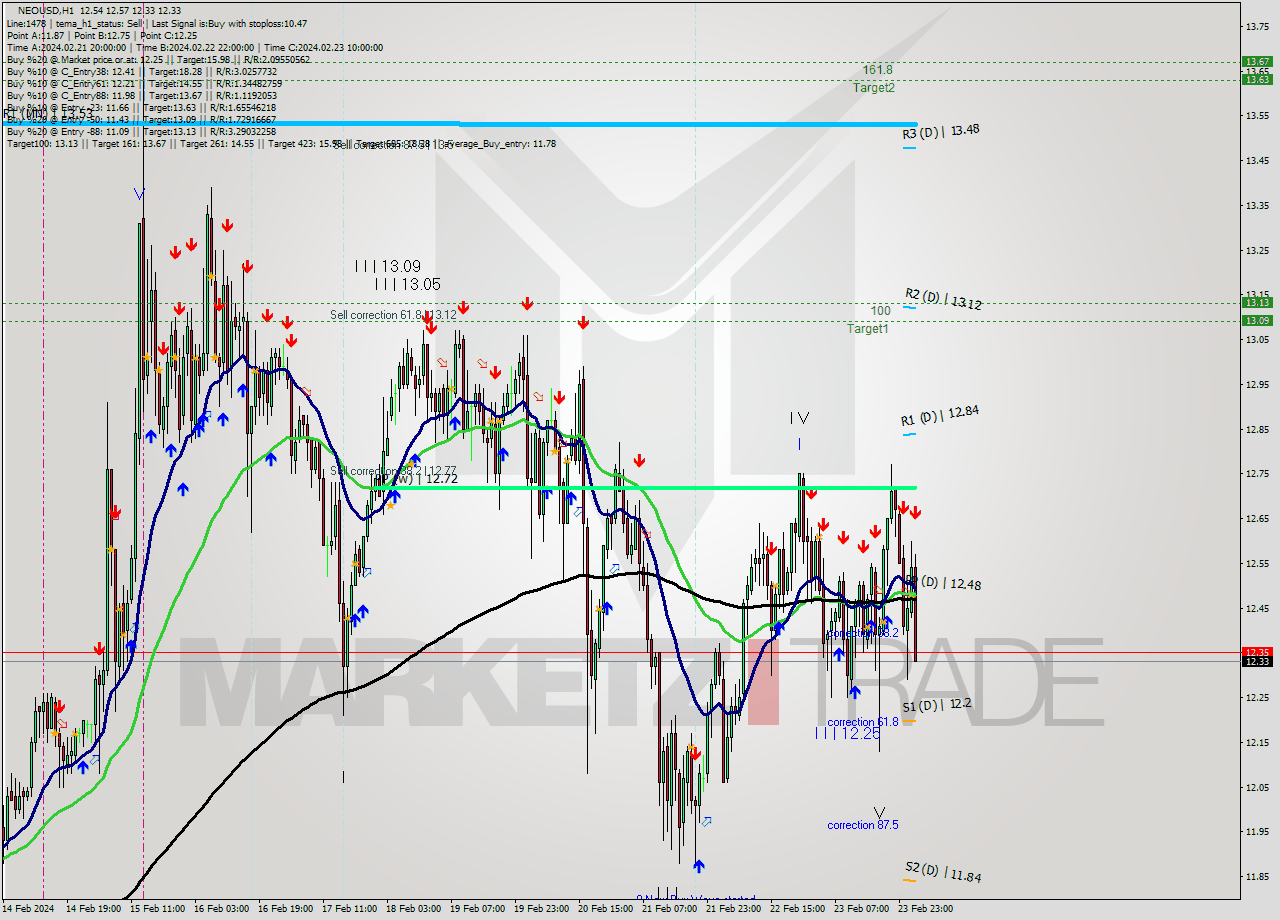Click the 161.8 Fibonacci label
The height and width of the screenshot is (920, 1280).
coord(877,70)
